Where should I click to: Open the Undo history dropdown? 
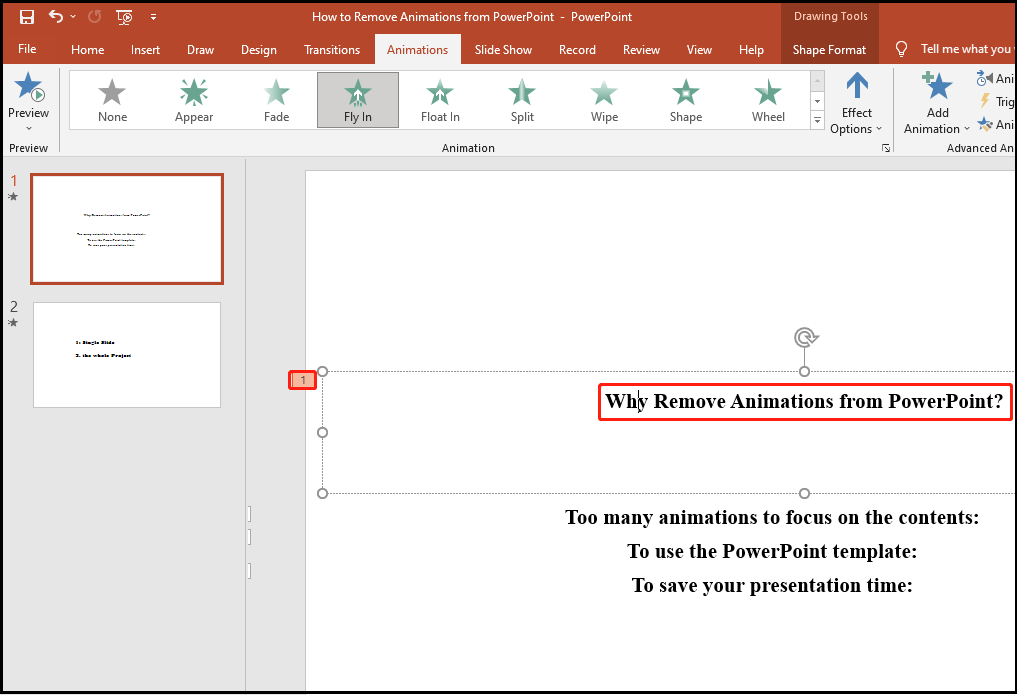[73, 17]
